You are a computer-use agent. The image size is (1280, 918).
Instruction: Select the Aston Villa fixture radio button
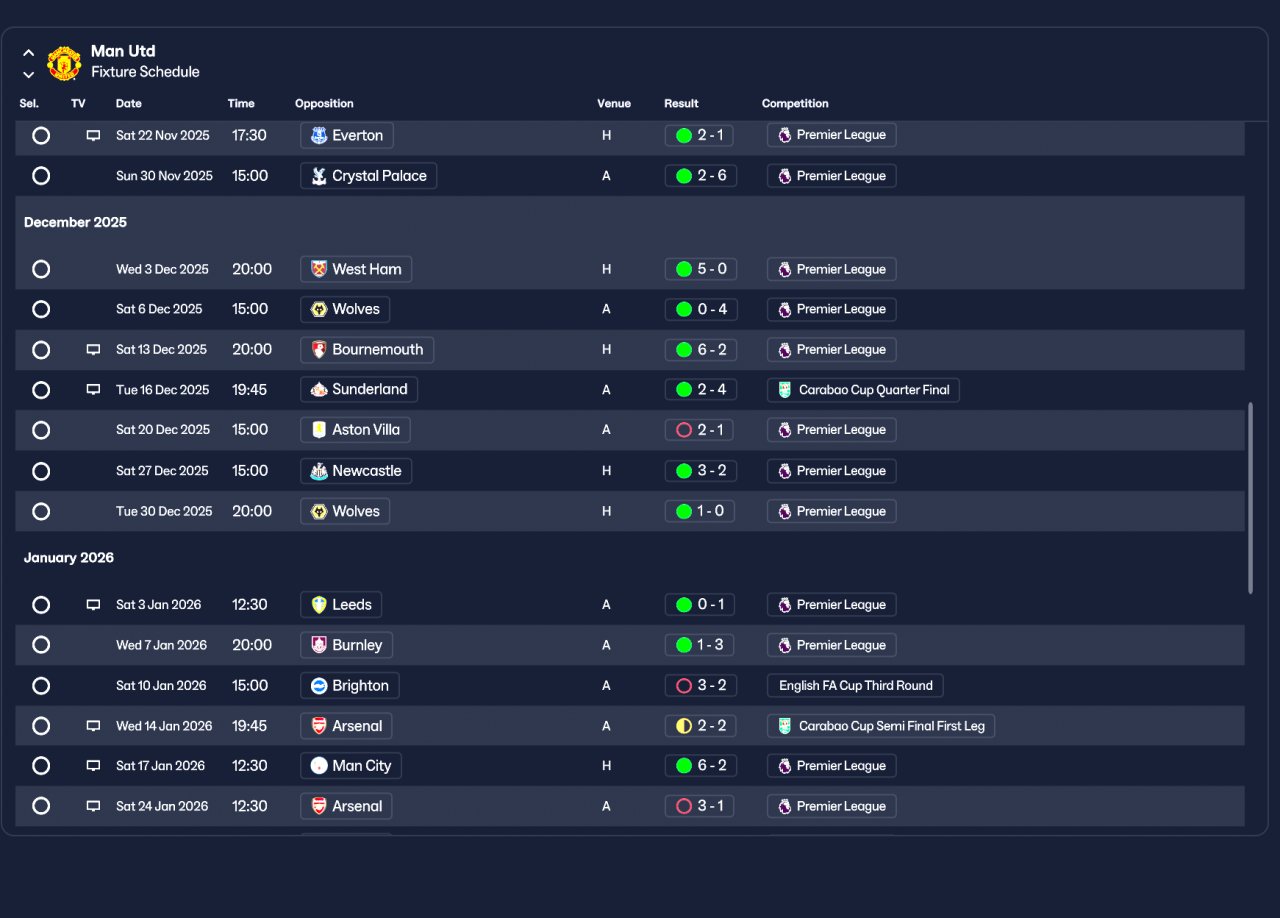41,430
